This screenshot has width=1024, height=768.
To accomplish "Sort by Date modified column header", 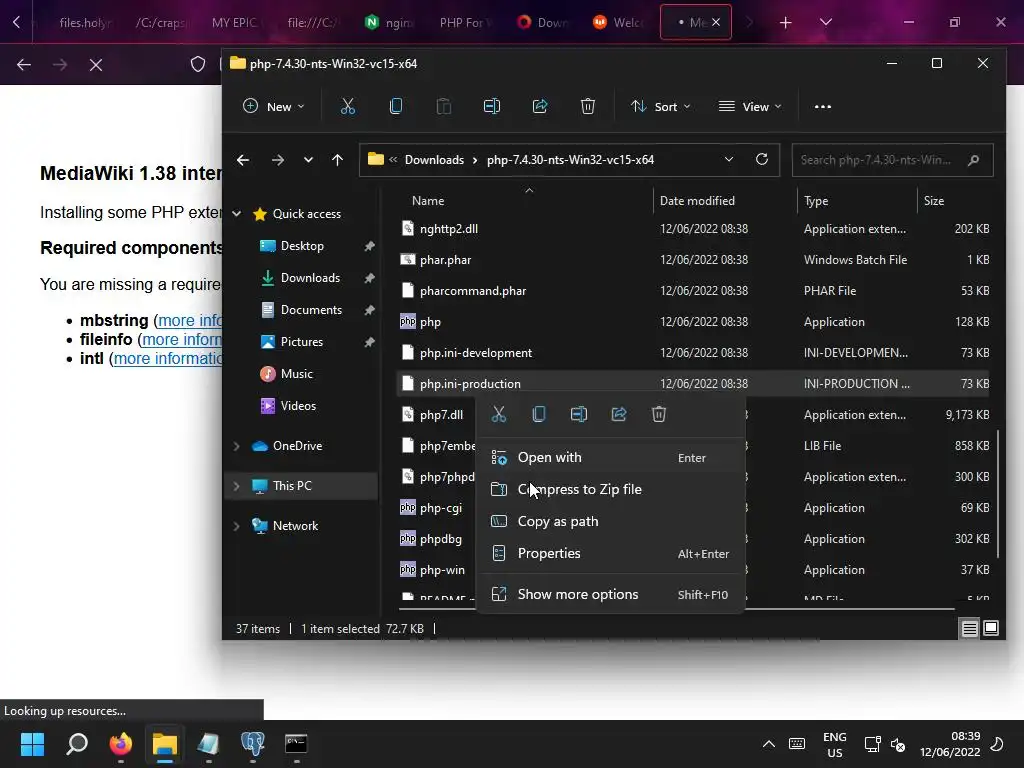I will (697, 201).
